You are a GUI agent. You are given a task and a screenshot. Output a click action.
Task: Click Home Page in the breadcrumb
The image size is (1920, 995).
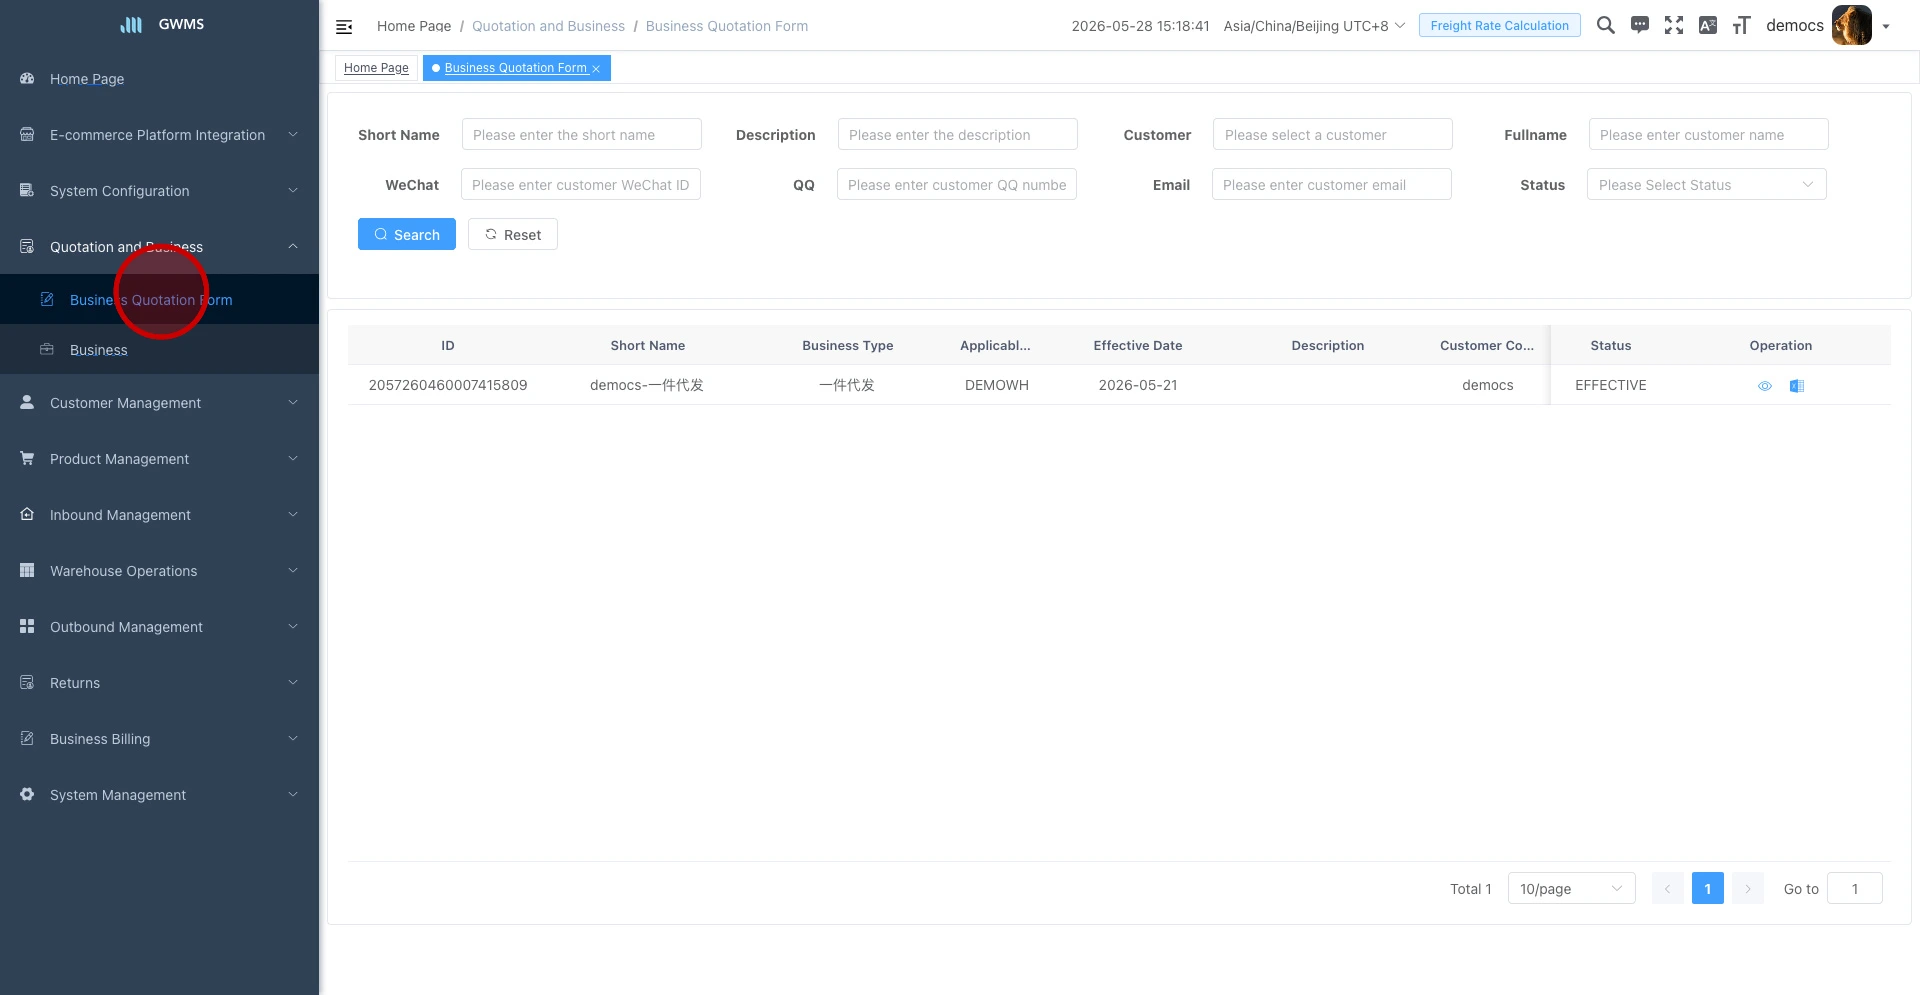pos(414,26)
